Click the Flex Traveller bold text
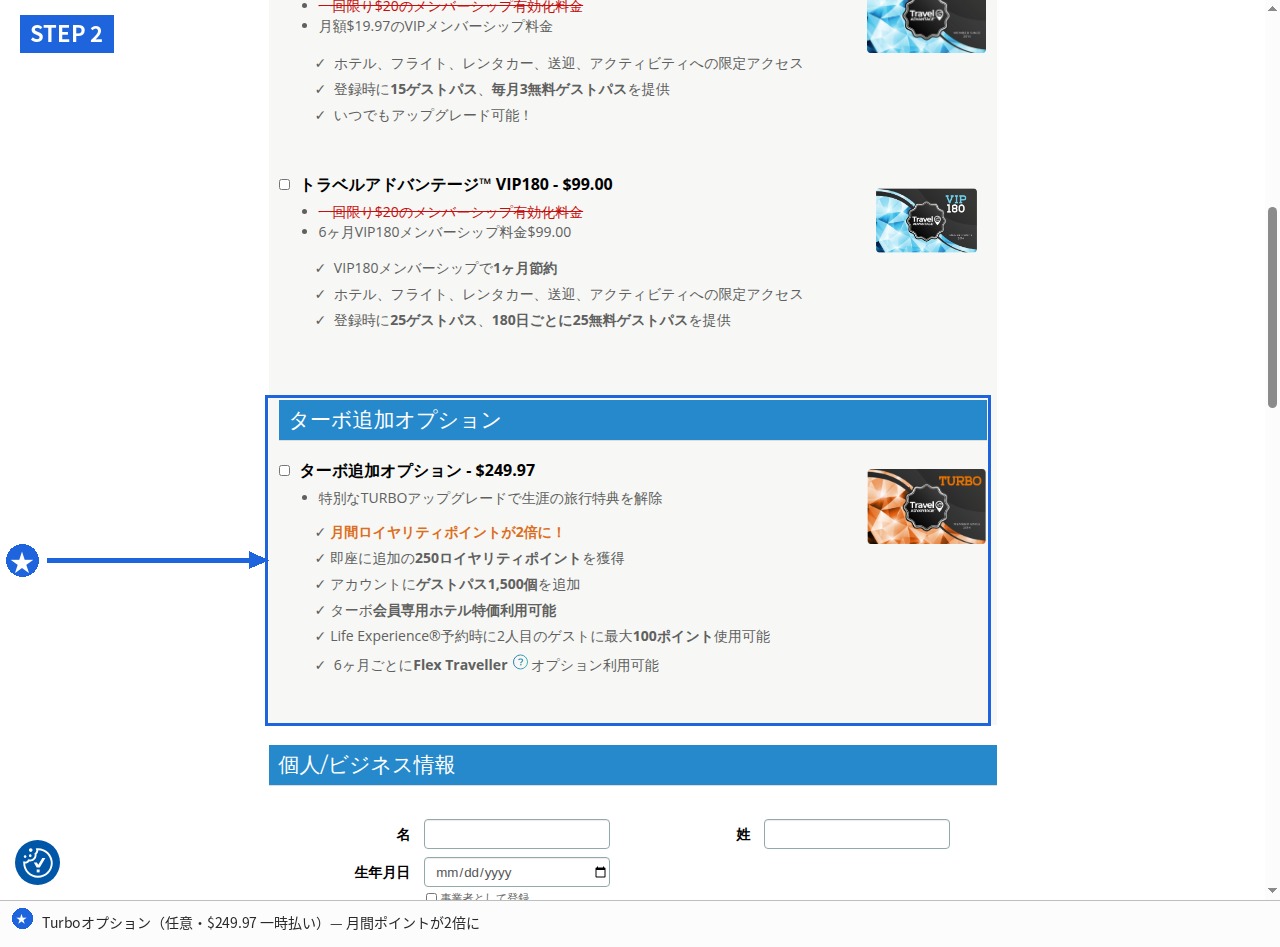The width and height of the screenshot is (1280, 947). coord(460,665)
